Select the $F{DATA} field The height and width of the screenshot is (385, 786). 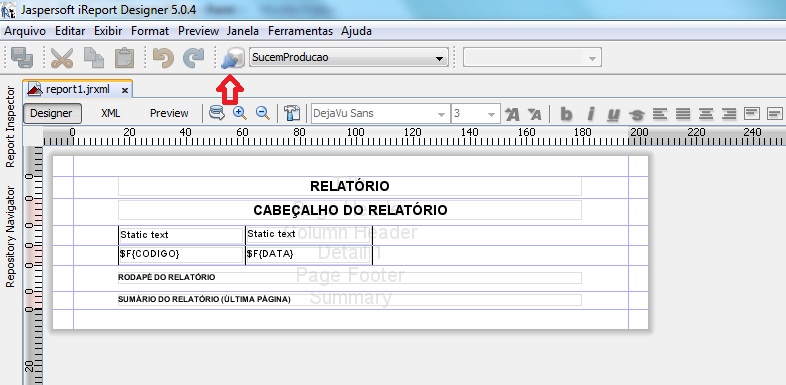coord(308,255)
